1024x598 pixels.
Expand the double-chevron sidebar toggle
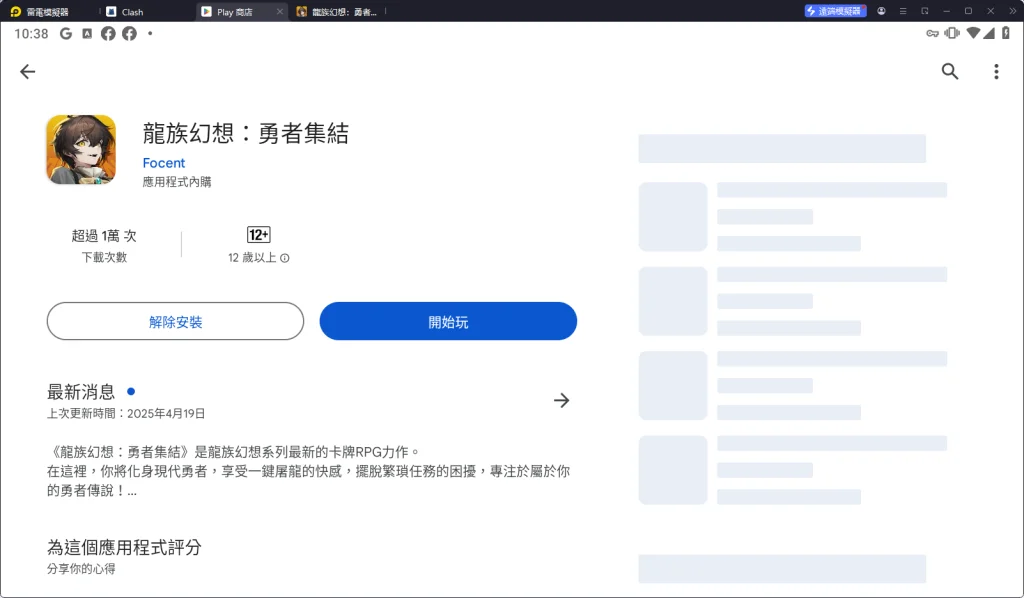1013,11
